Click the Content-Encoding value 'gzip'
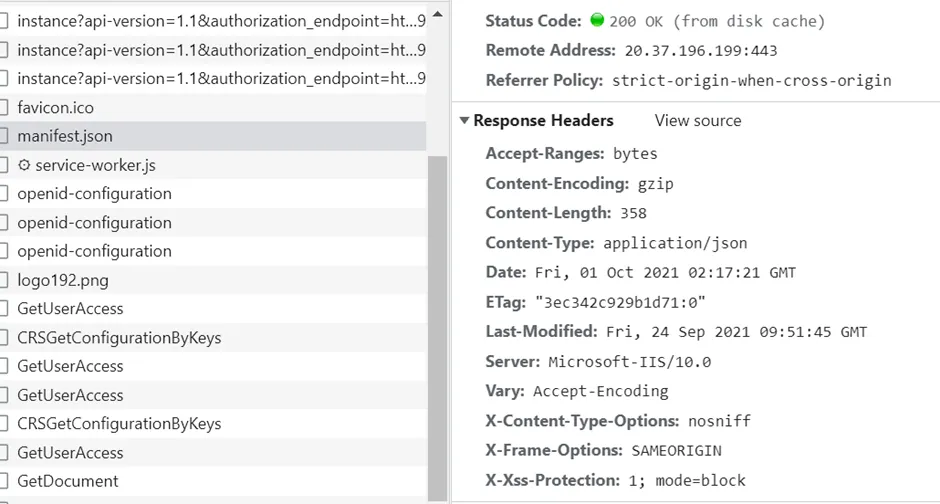 (x=655, y=184)
